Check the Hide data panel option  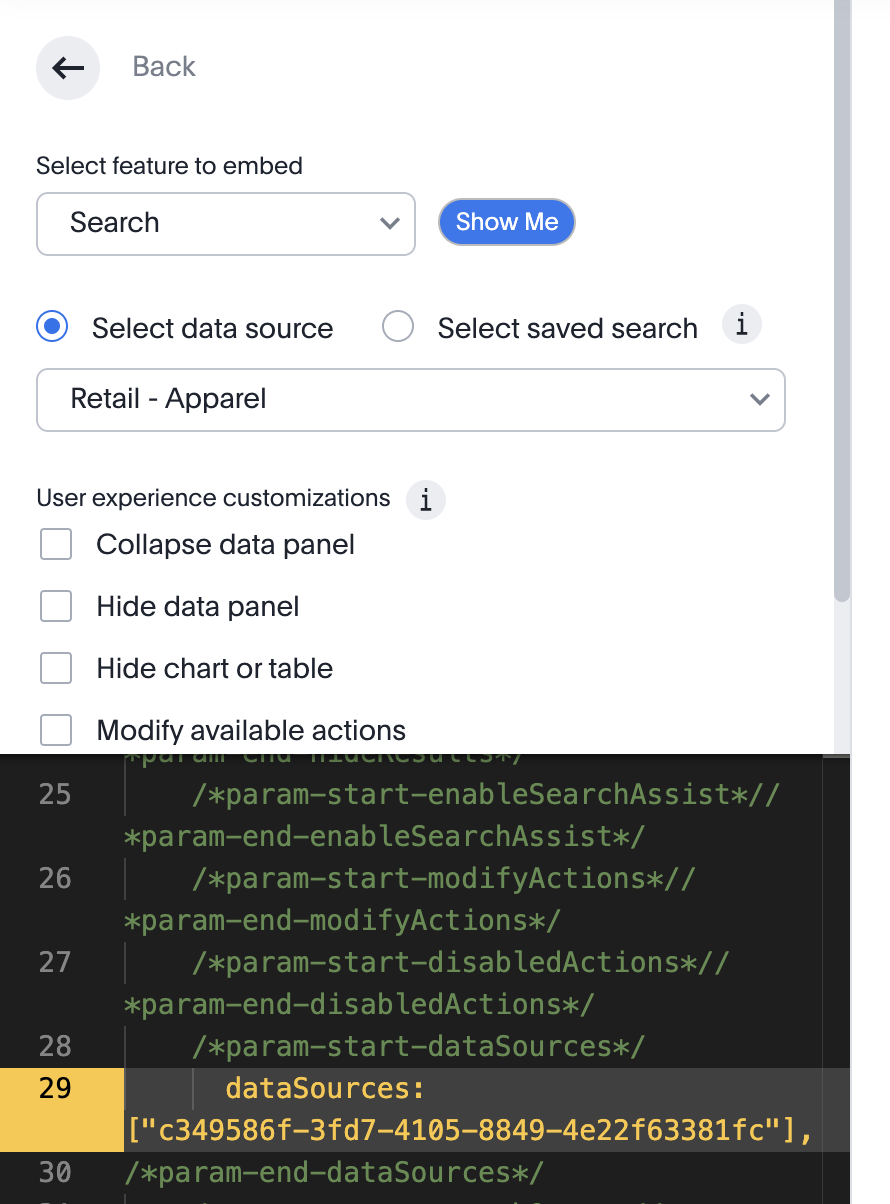[56, 607]
